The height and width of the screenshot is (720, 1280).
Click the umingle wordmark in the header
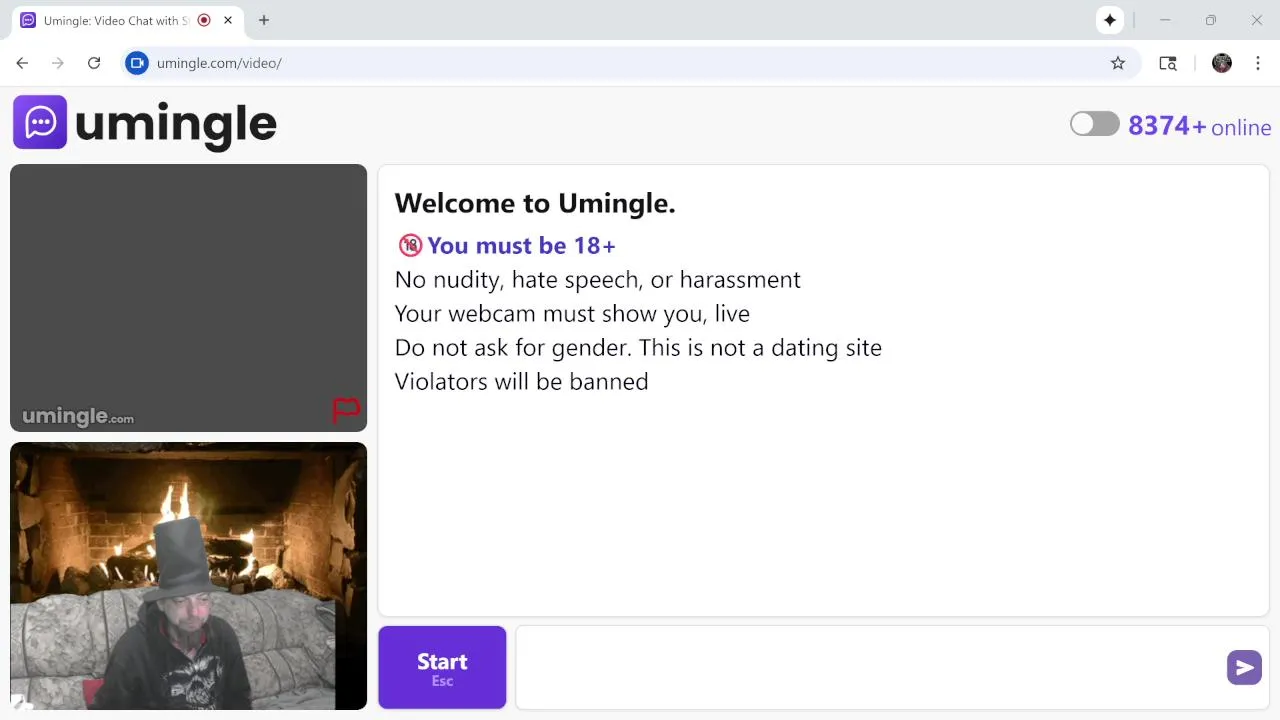click(175, 125)
